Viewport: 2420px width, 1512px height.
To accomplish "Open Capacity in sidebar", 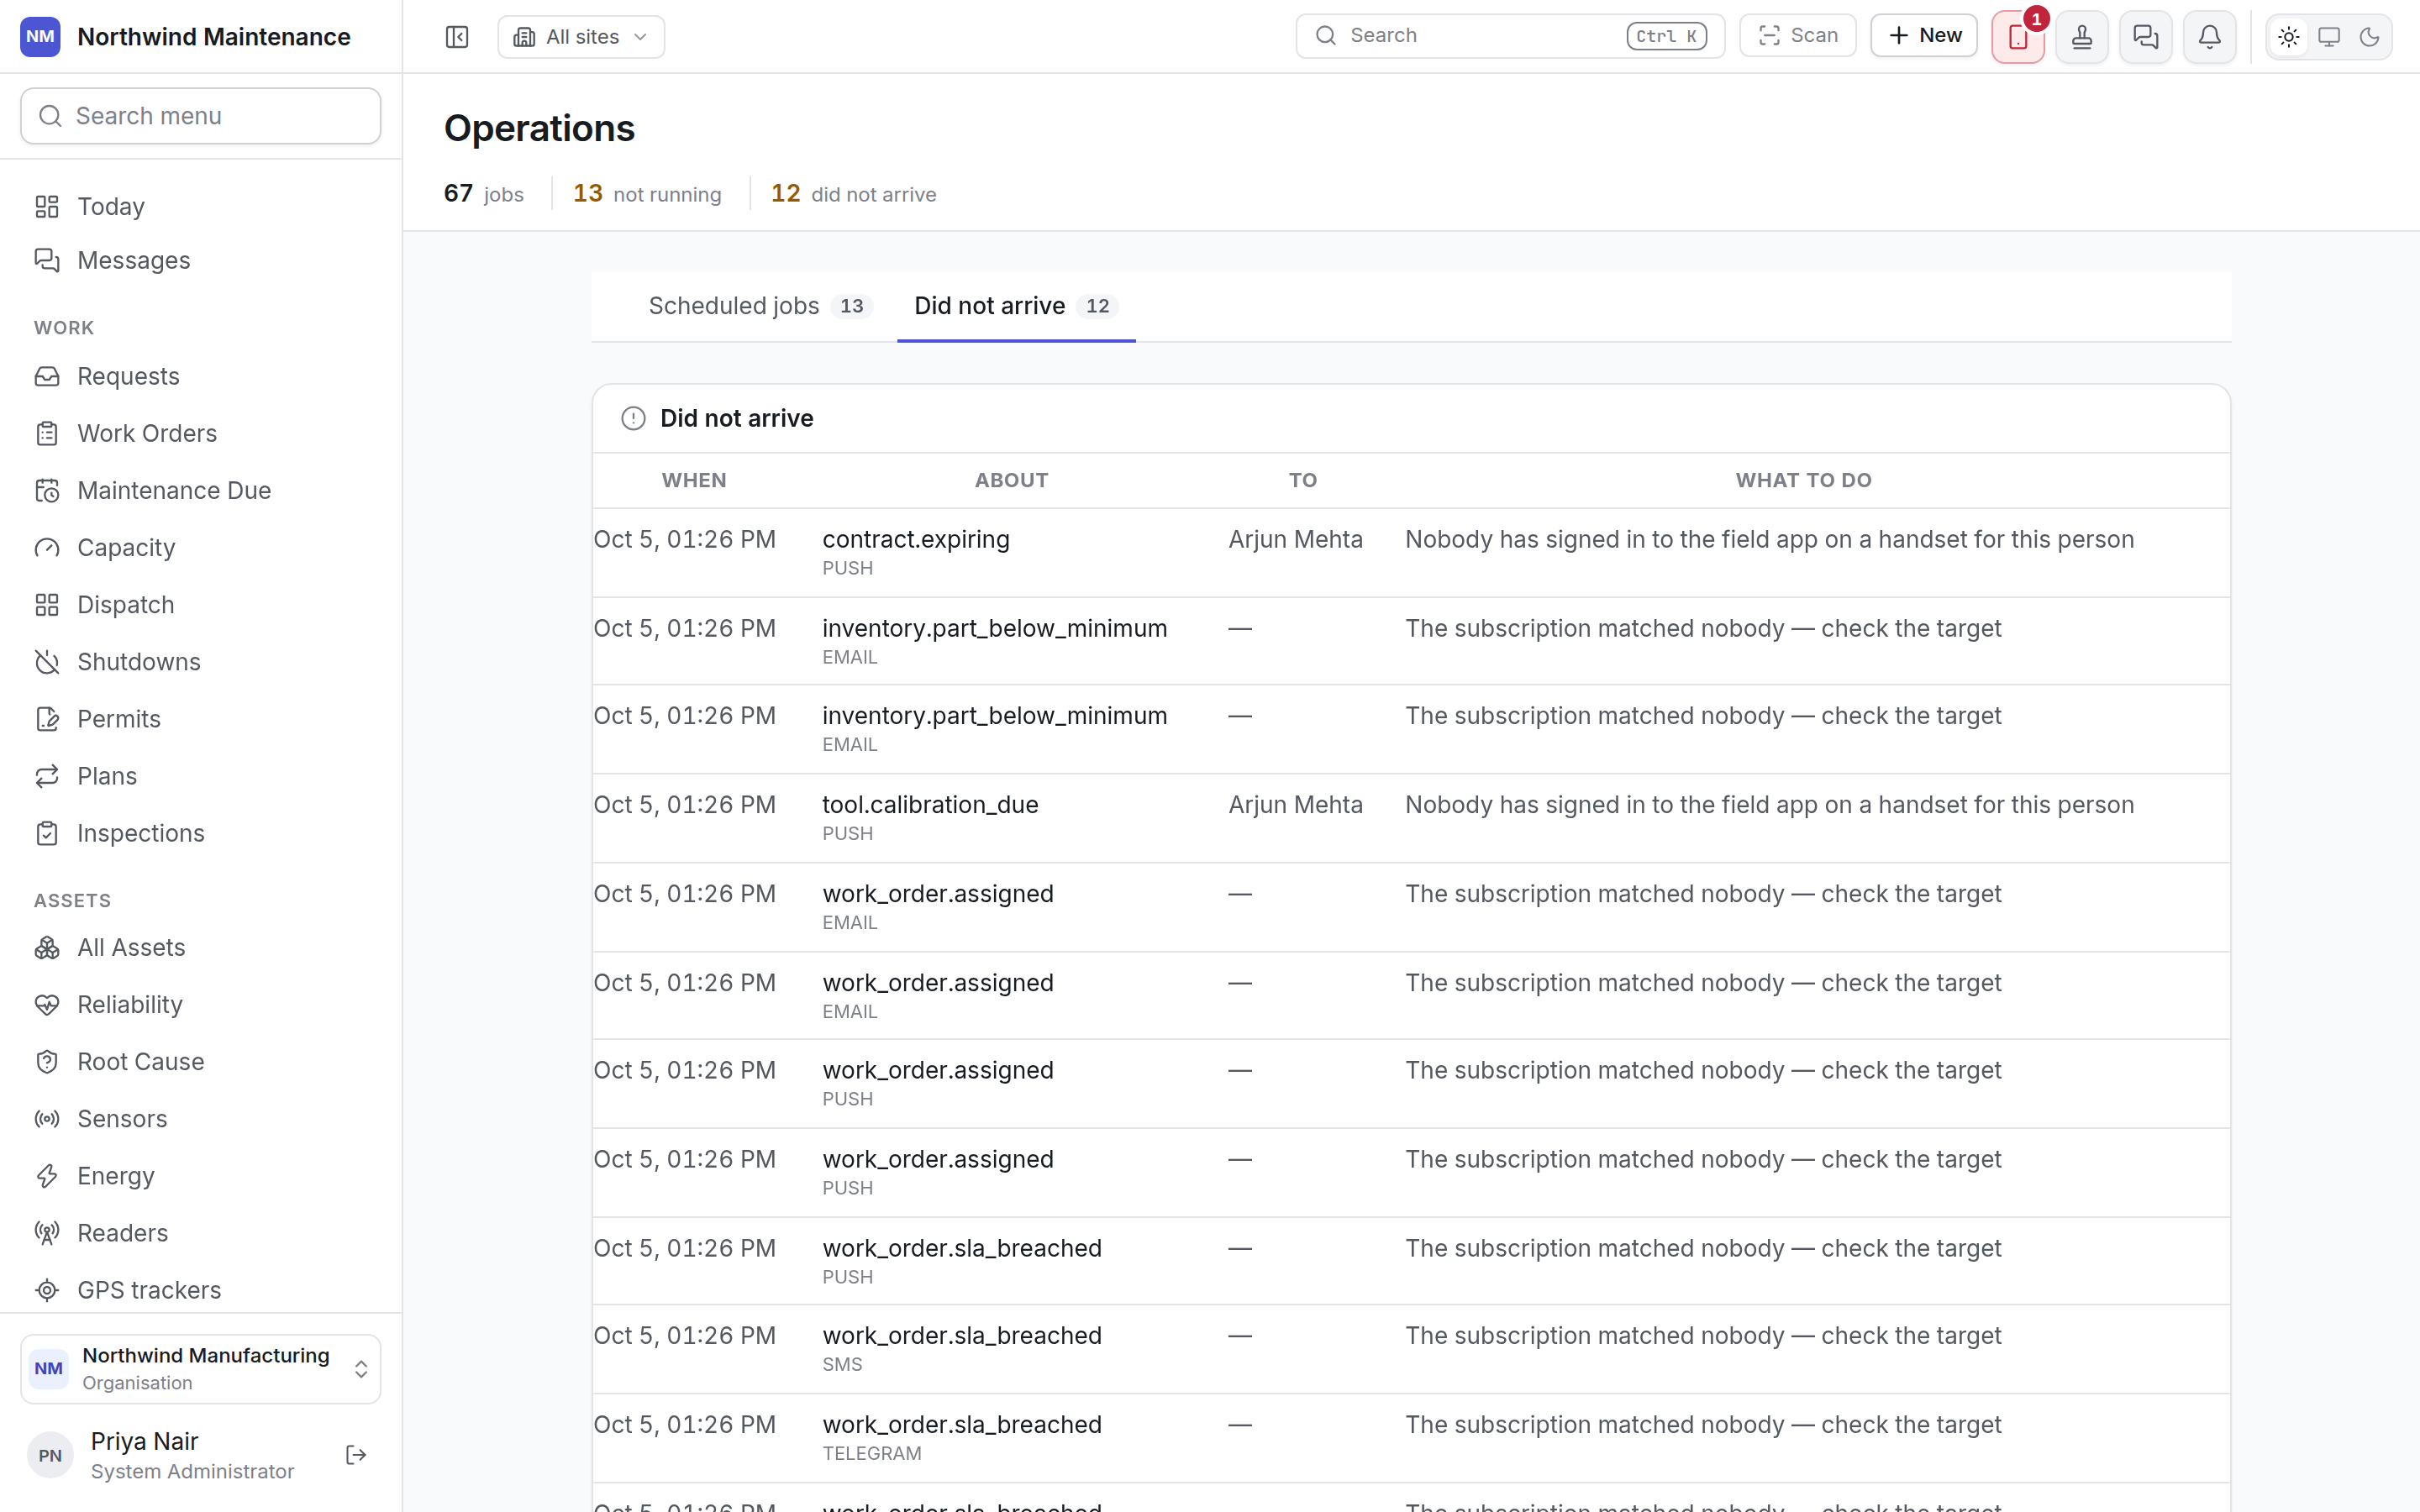I will click(201, 547).
